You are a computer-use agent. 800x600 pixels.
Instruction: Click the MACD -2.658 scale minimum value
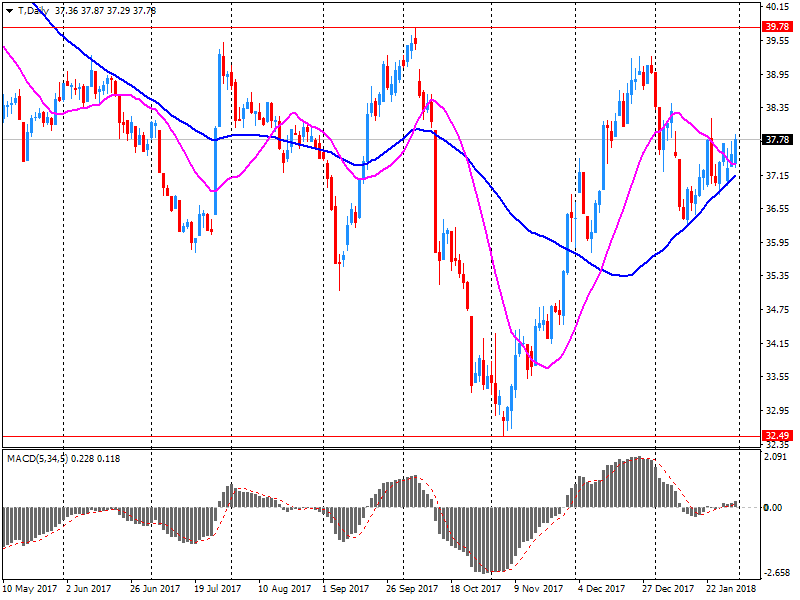tap(776, 573)
